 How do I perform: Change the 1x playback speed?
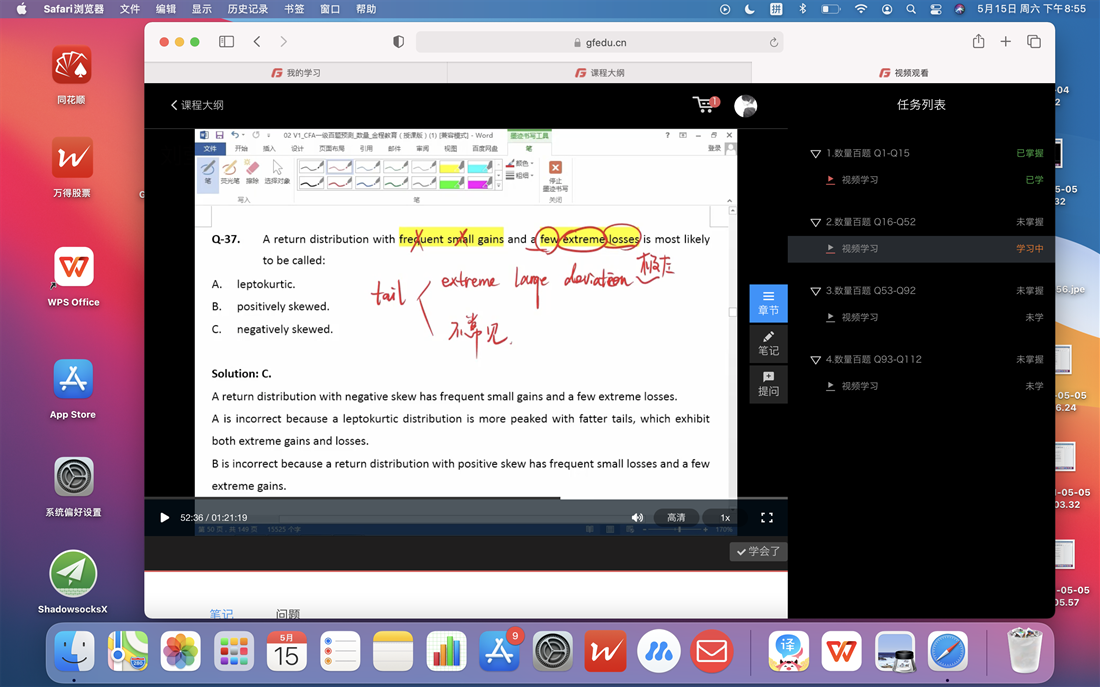pos(725,517)
